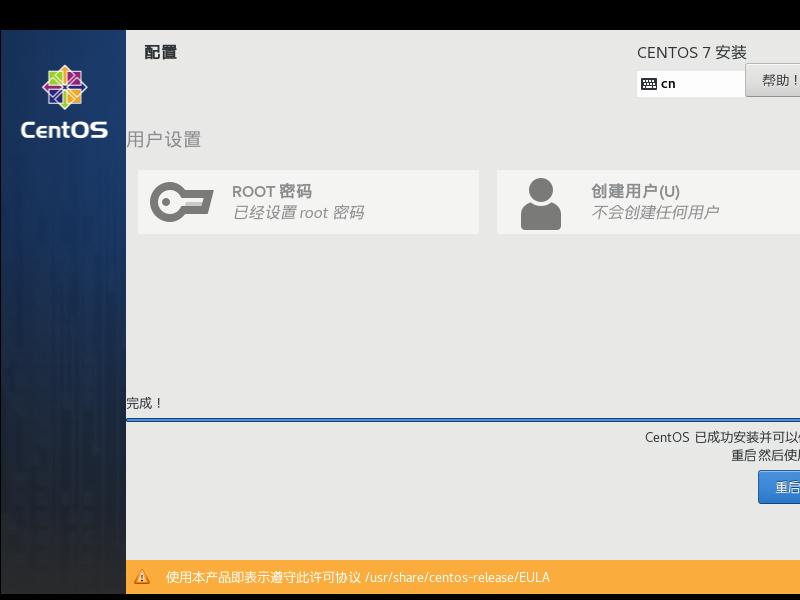Click the create user person icon

pyautogui.click(x=541, y=202)
